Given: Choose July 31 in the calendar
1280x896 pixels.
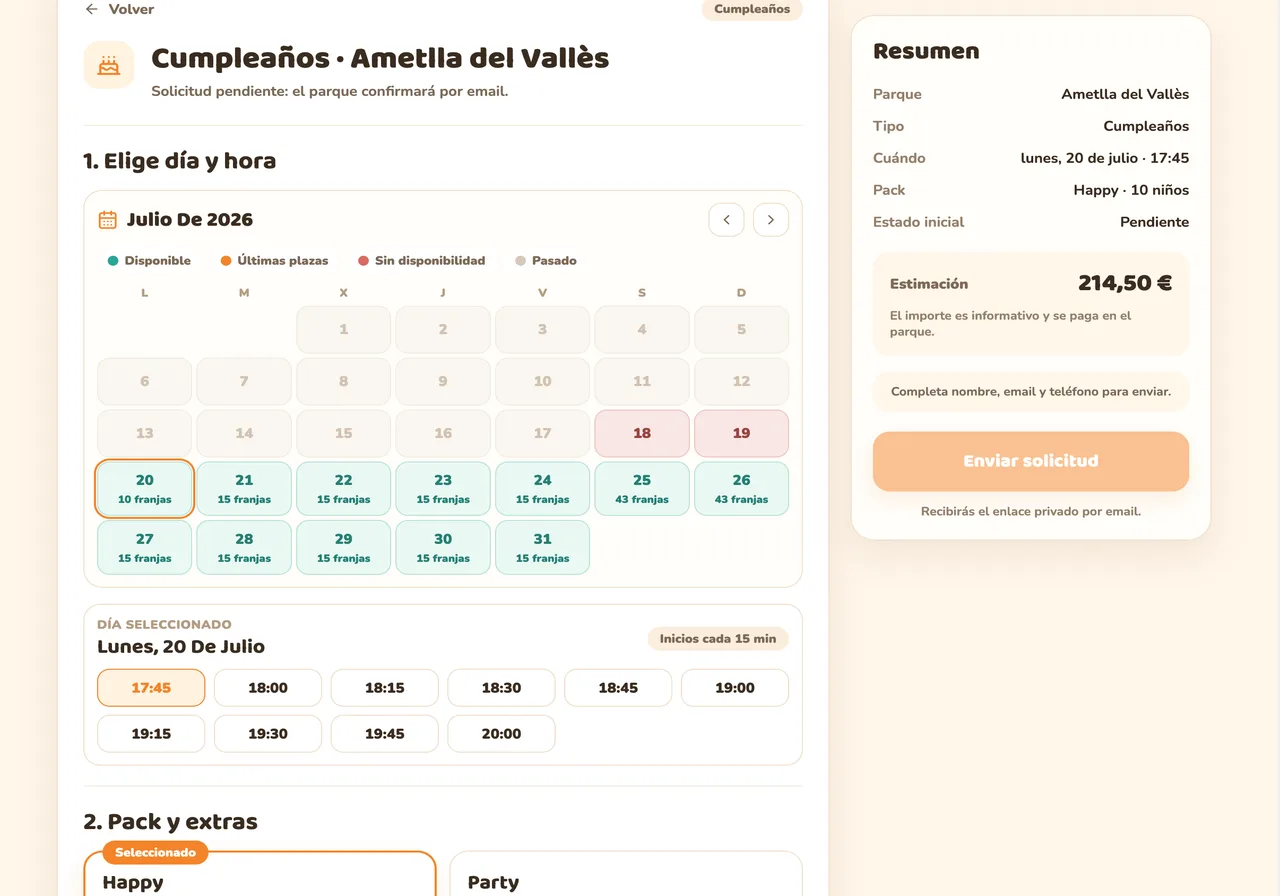Looking at the screenshot, I should (x=542, y=548).
